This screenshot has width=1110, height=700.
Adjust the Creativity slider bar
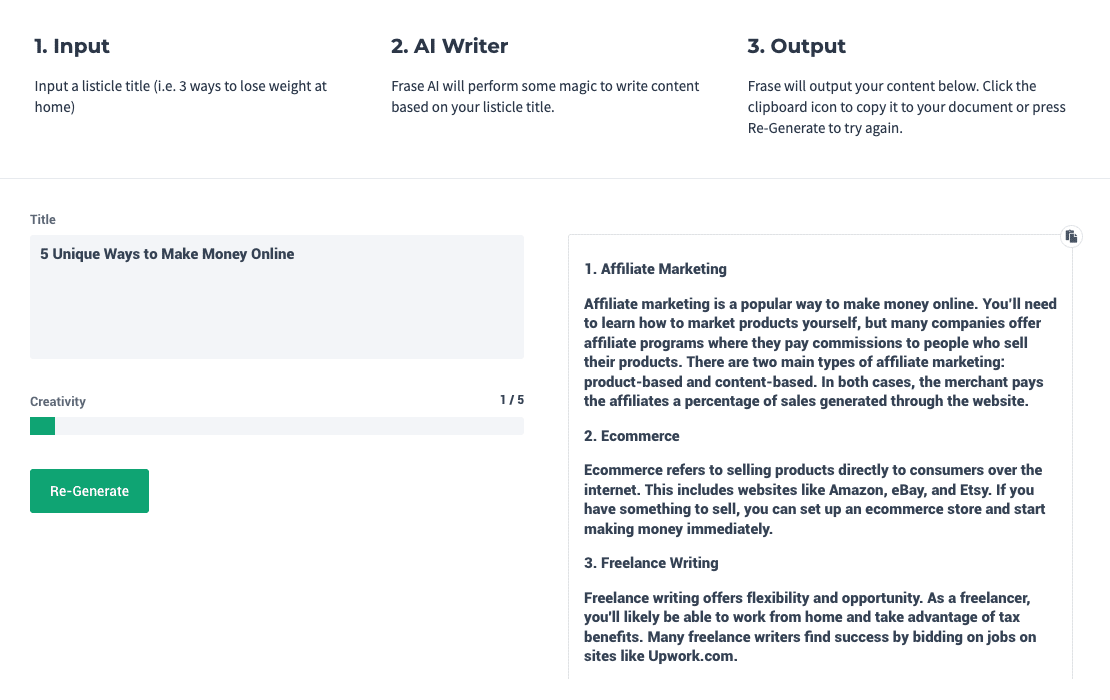click(x=277, y=425)
